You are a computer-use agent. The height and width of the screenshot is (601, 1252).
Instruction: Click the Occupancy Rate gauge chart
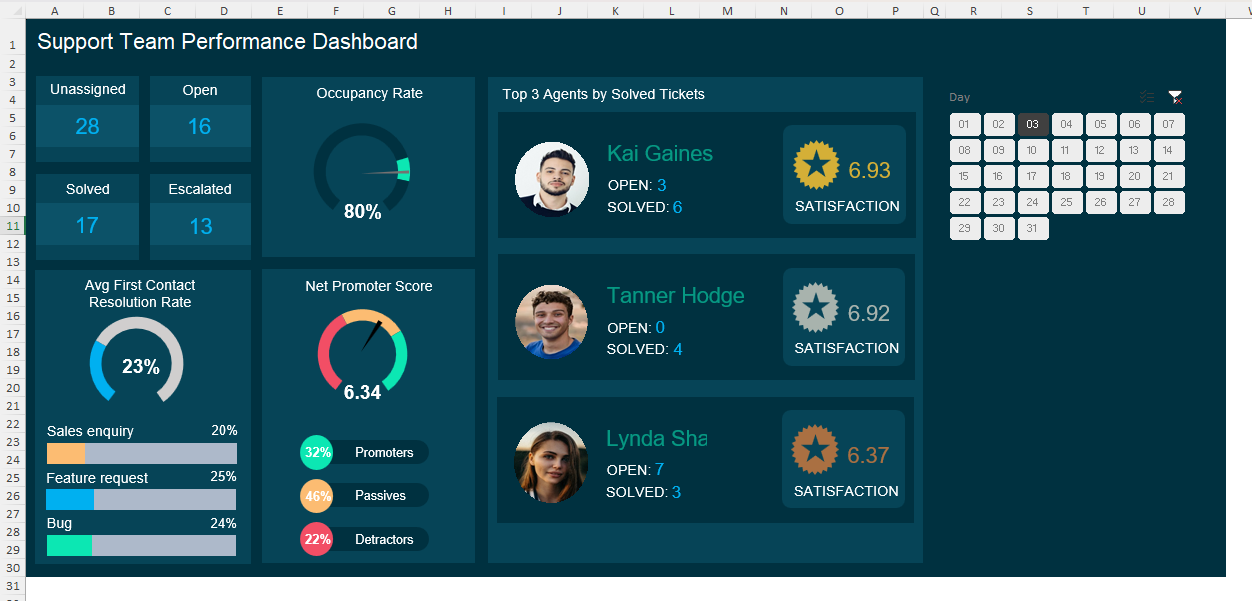point(362,168)
